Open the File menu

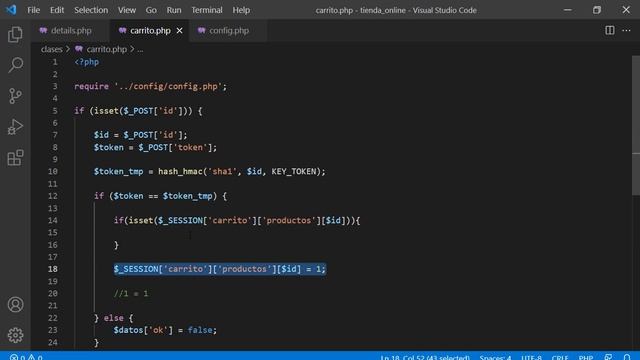point(33,10)
